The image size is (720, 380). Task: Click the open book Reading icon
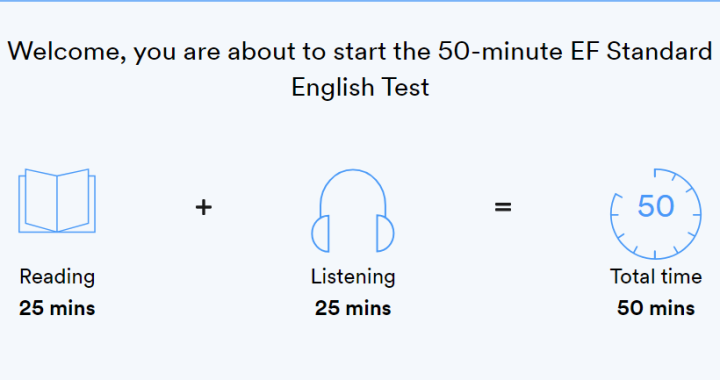[x=57, y=201]
